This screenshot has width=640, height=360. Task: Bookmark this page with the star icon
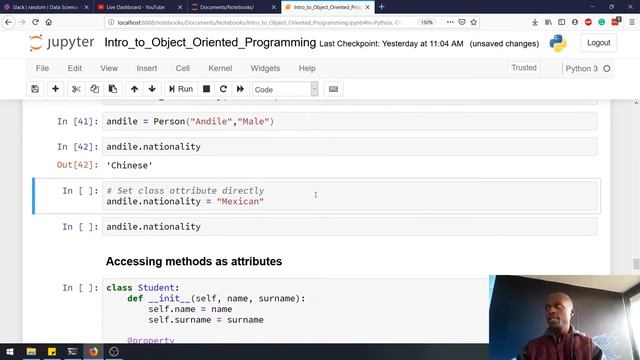(473, 22)
